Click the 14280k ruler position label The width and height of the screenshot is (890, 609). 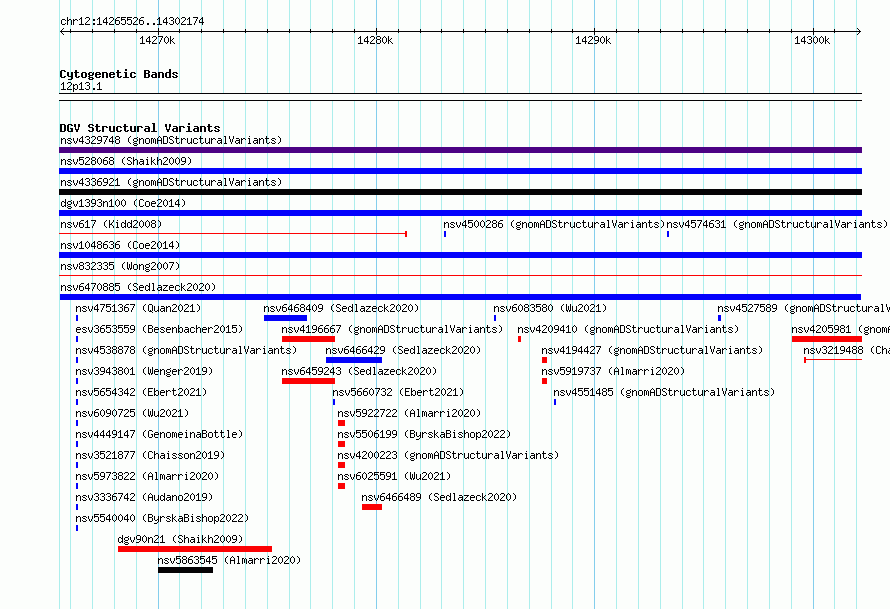pyautogui.click(x=375, y=40)
